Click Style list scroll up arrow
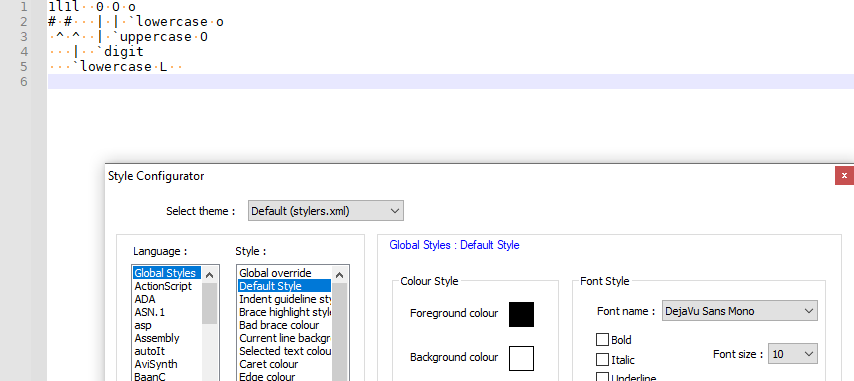The width and height of the screenshot is (854, 381). point(339,275)
